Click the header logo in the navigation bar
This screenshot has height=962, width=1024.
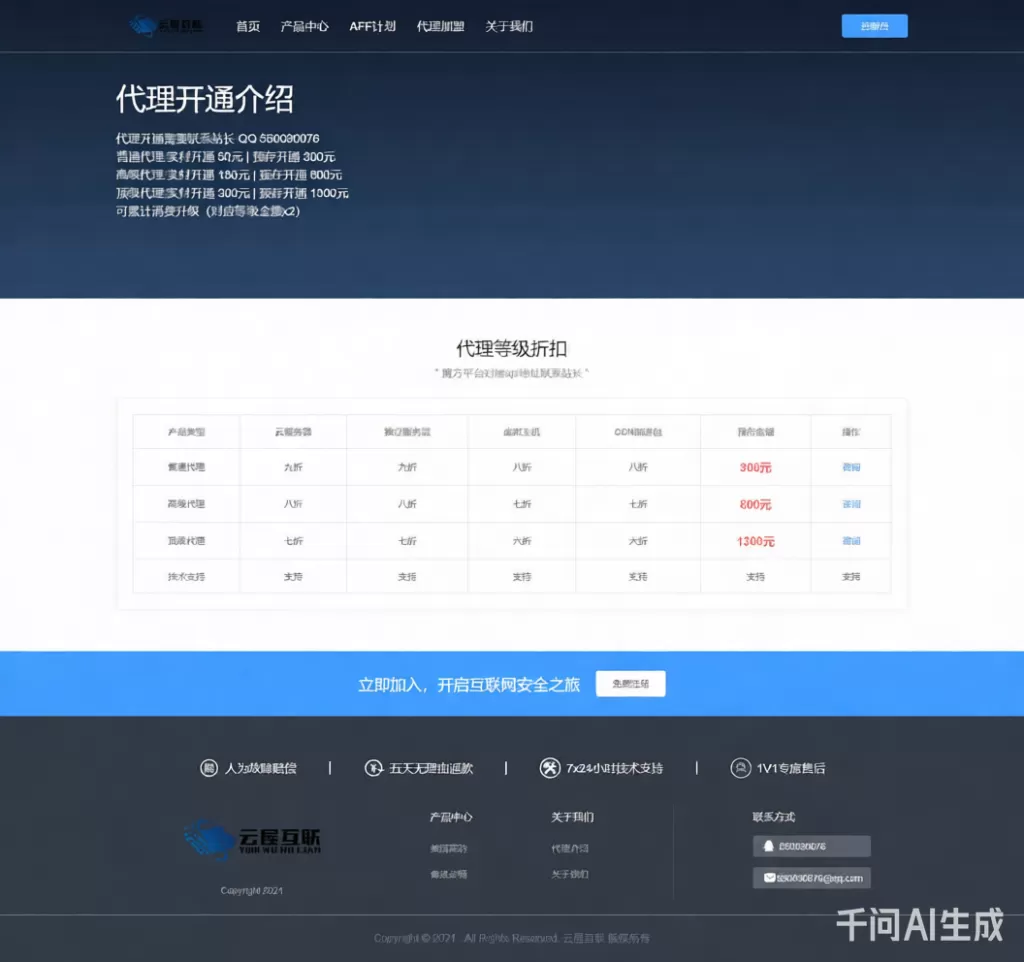click(166, 26)
